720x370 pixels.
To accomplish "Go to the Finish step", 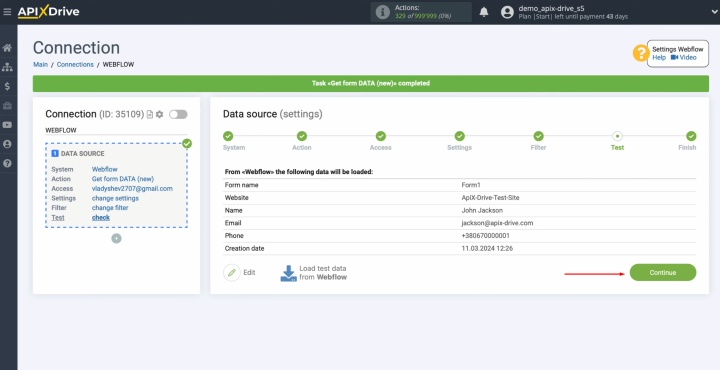I will pos(691,136).
